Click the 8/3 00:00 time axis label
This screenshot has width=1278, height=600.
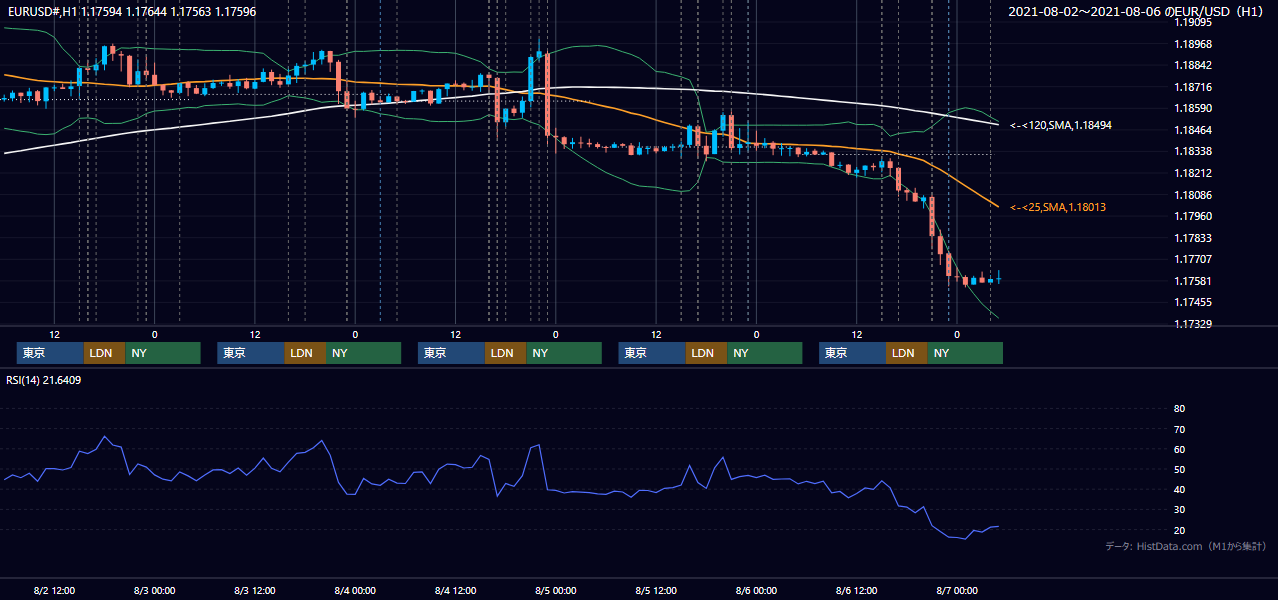(154, 590)
